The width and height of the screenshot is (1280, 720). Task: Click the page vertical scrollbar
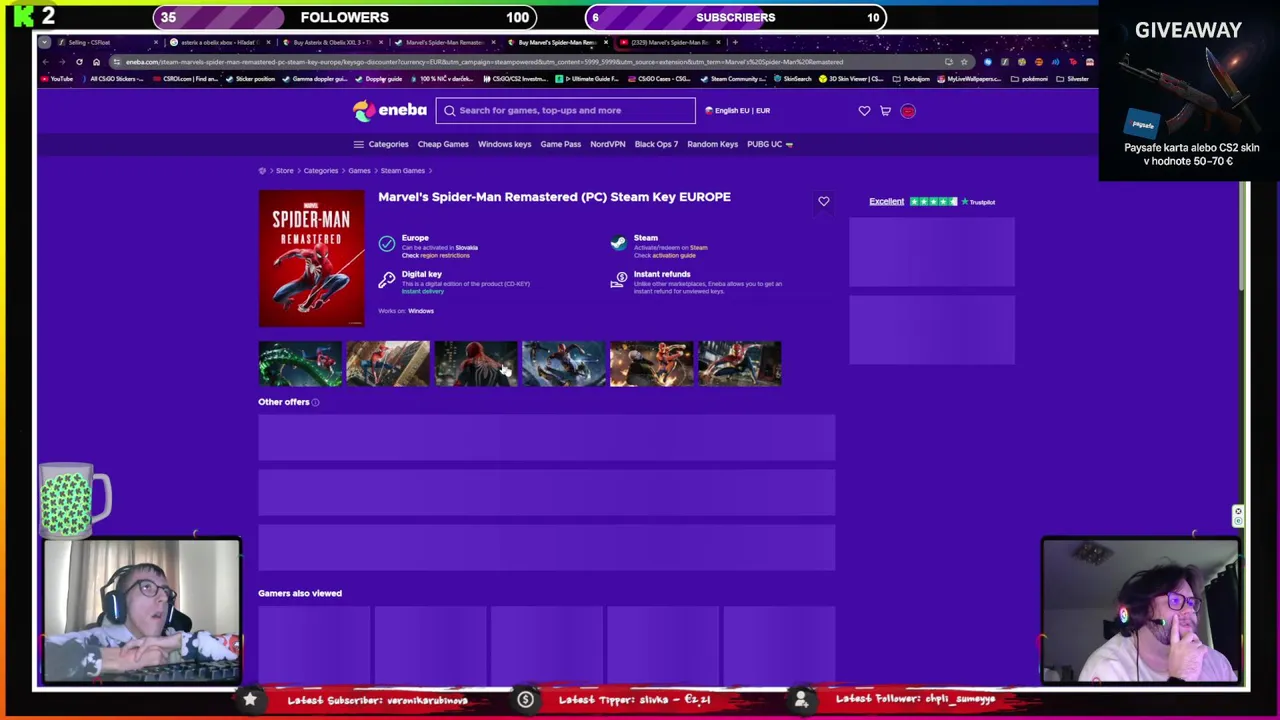[x=1243, y=237]
